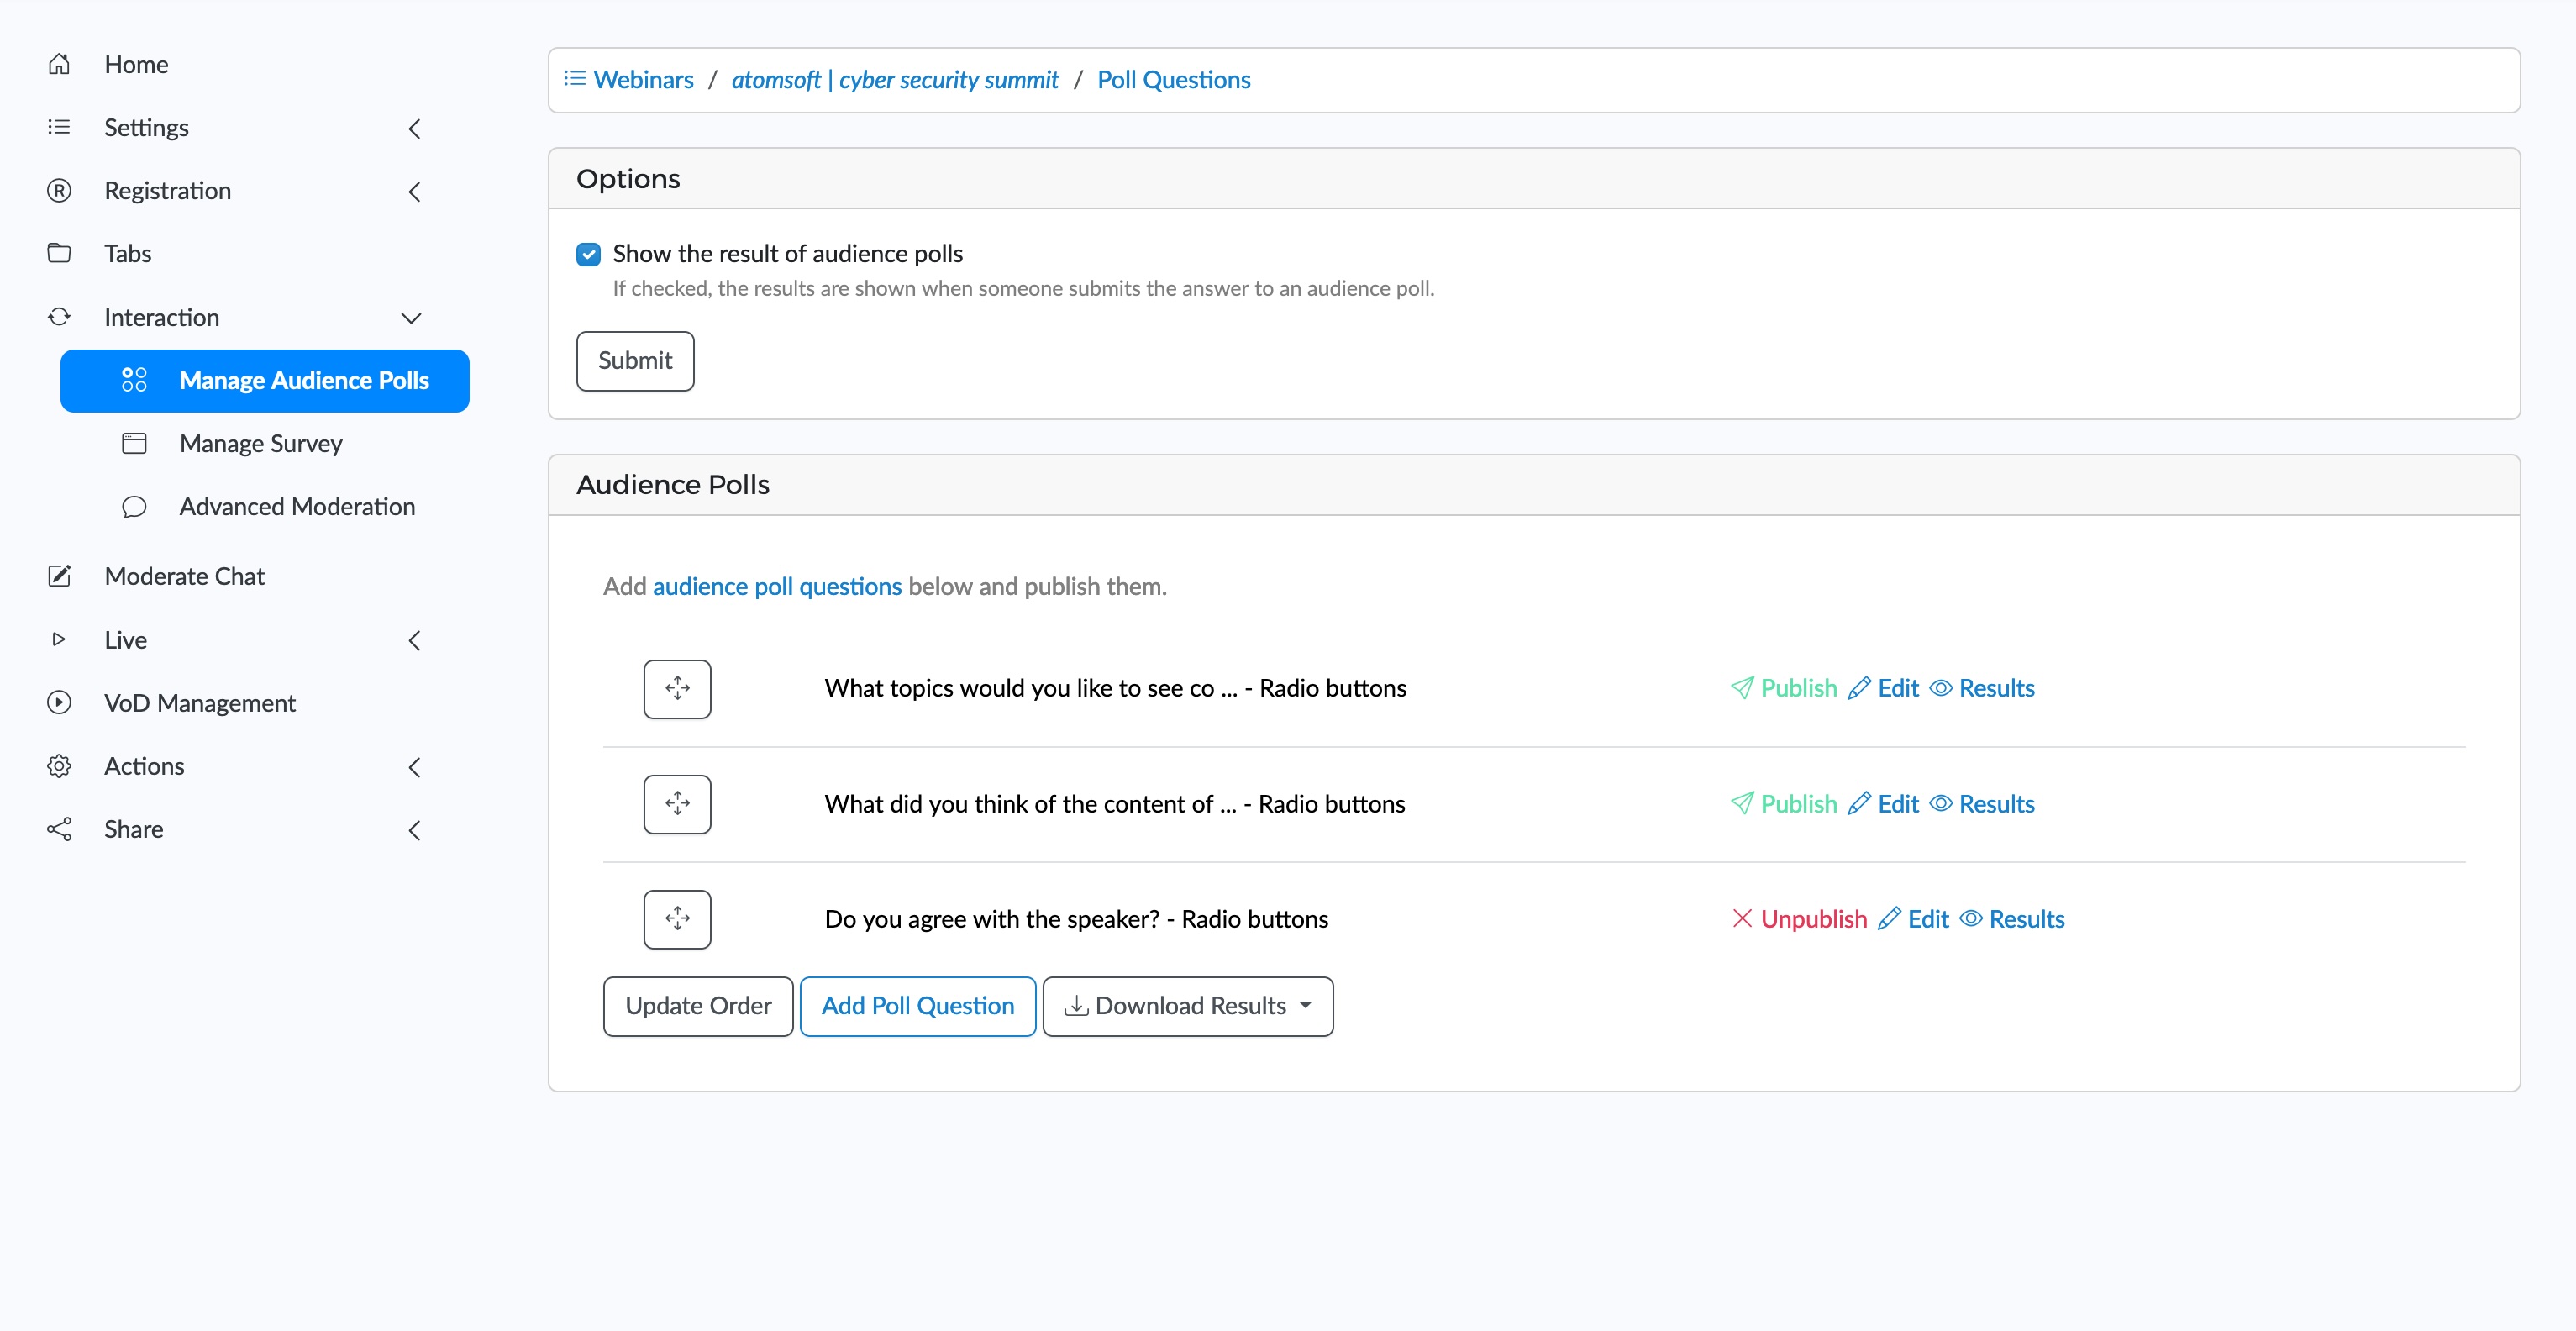Click move handle for 'What did you think' poll
Viewport: 2576px width, 1331px height.
pyautogui.click(x=677, y=804)
